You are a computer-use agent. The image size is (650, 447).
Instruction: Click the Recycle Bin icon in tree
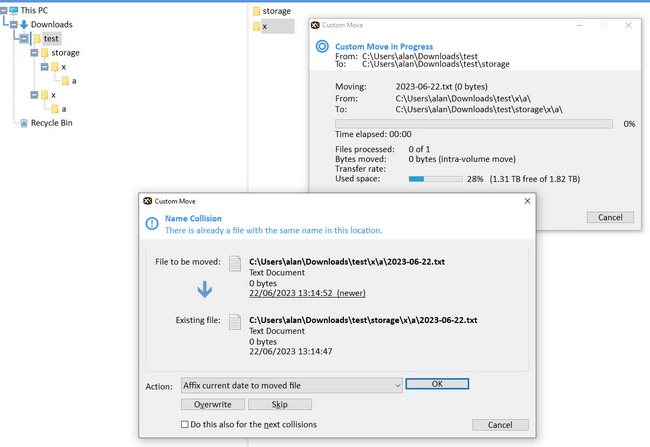click(24, 123)
